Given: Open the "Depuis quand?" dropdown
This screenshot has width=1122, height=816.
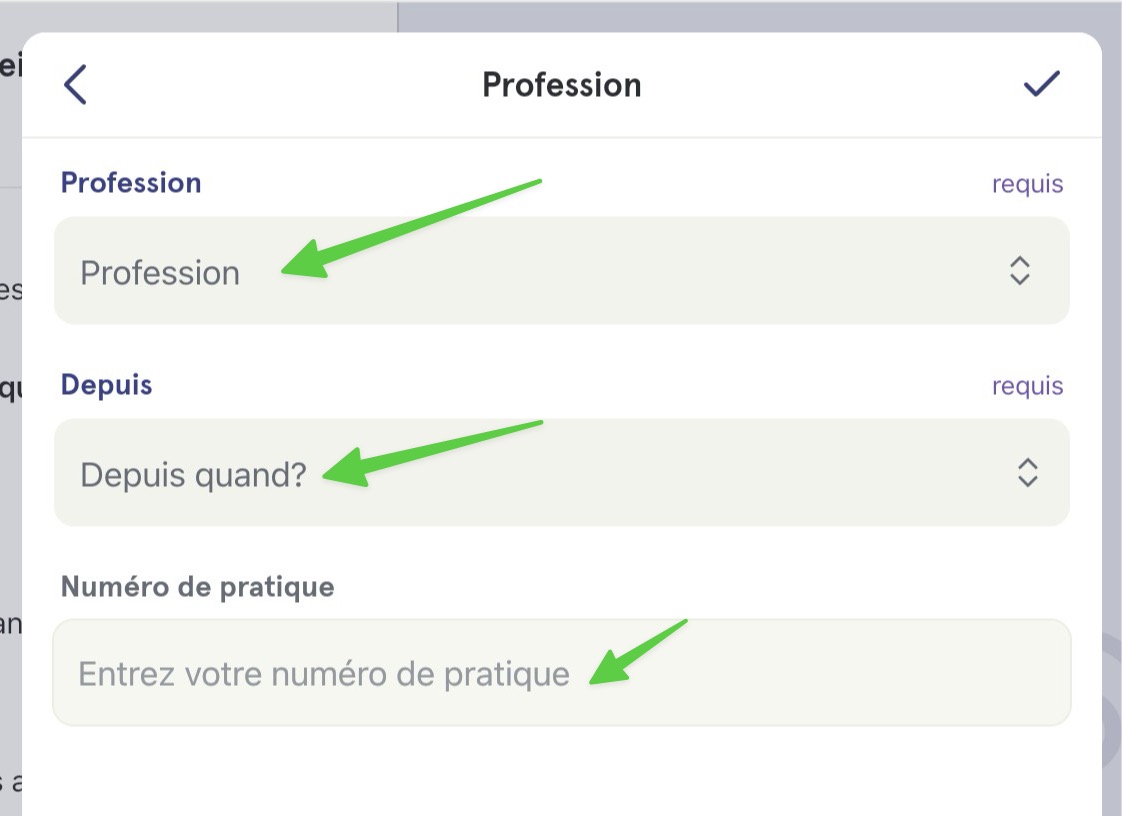Looking at the screenshot, I should point(562,472).
